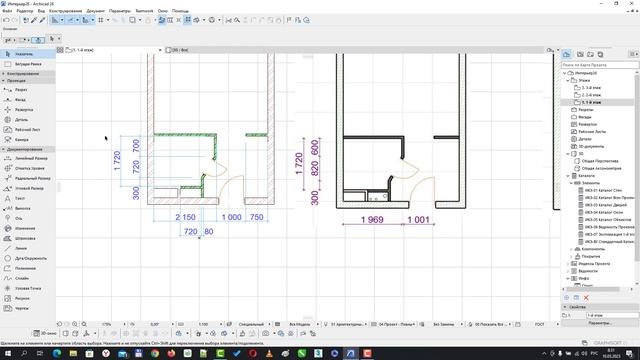
Task: Open the Документ menu
Action: (96, 11)
